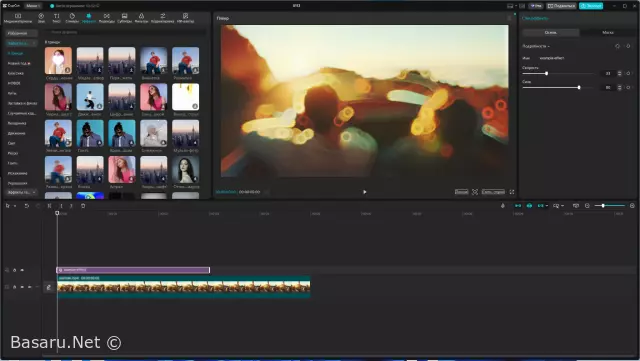This screenshot has width=640, height=361.
Task: Open the cursor tool mode dropdown arrow
Action: (15, 206)
